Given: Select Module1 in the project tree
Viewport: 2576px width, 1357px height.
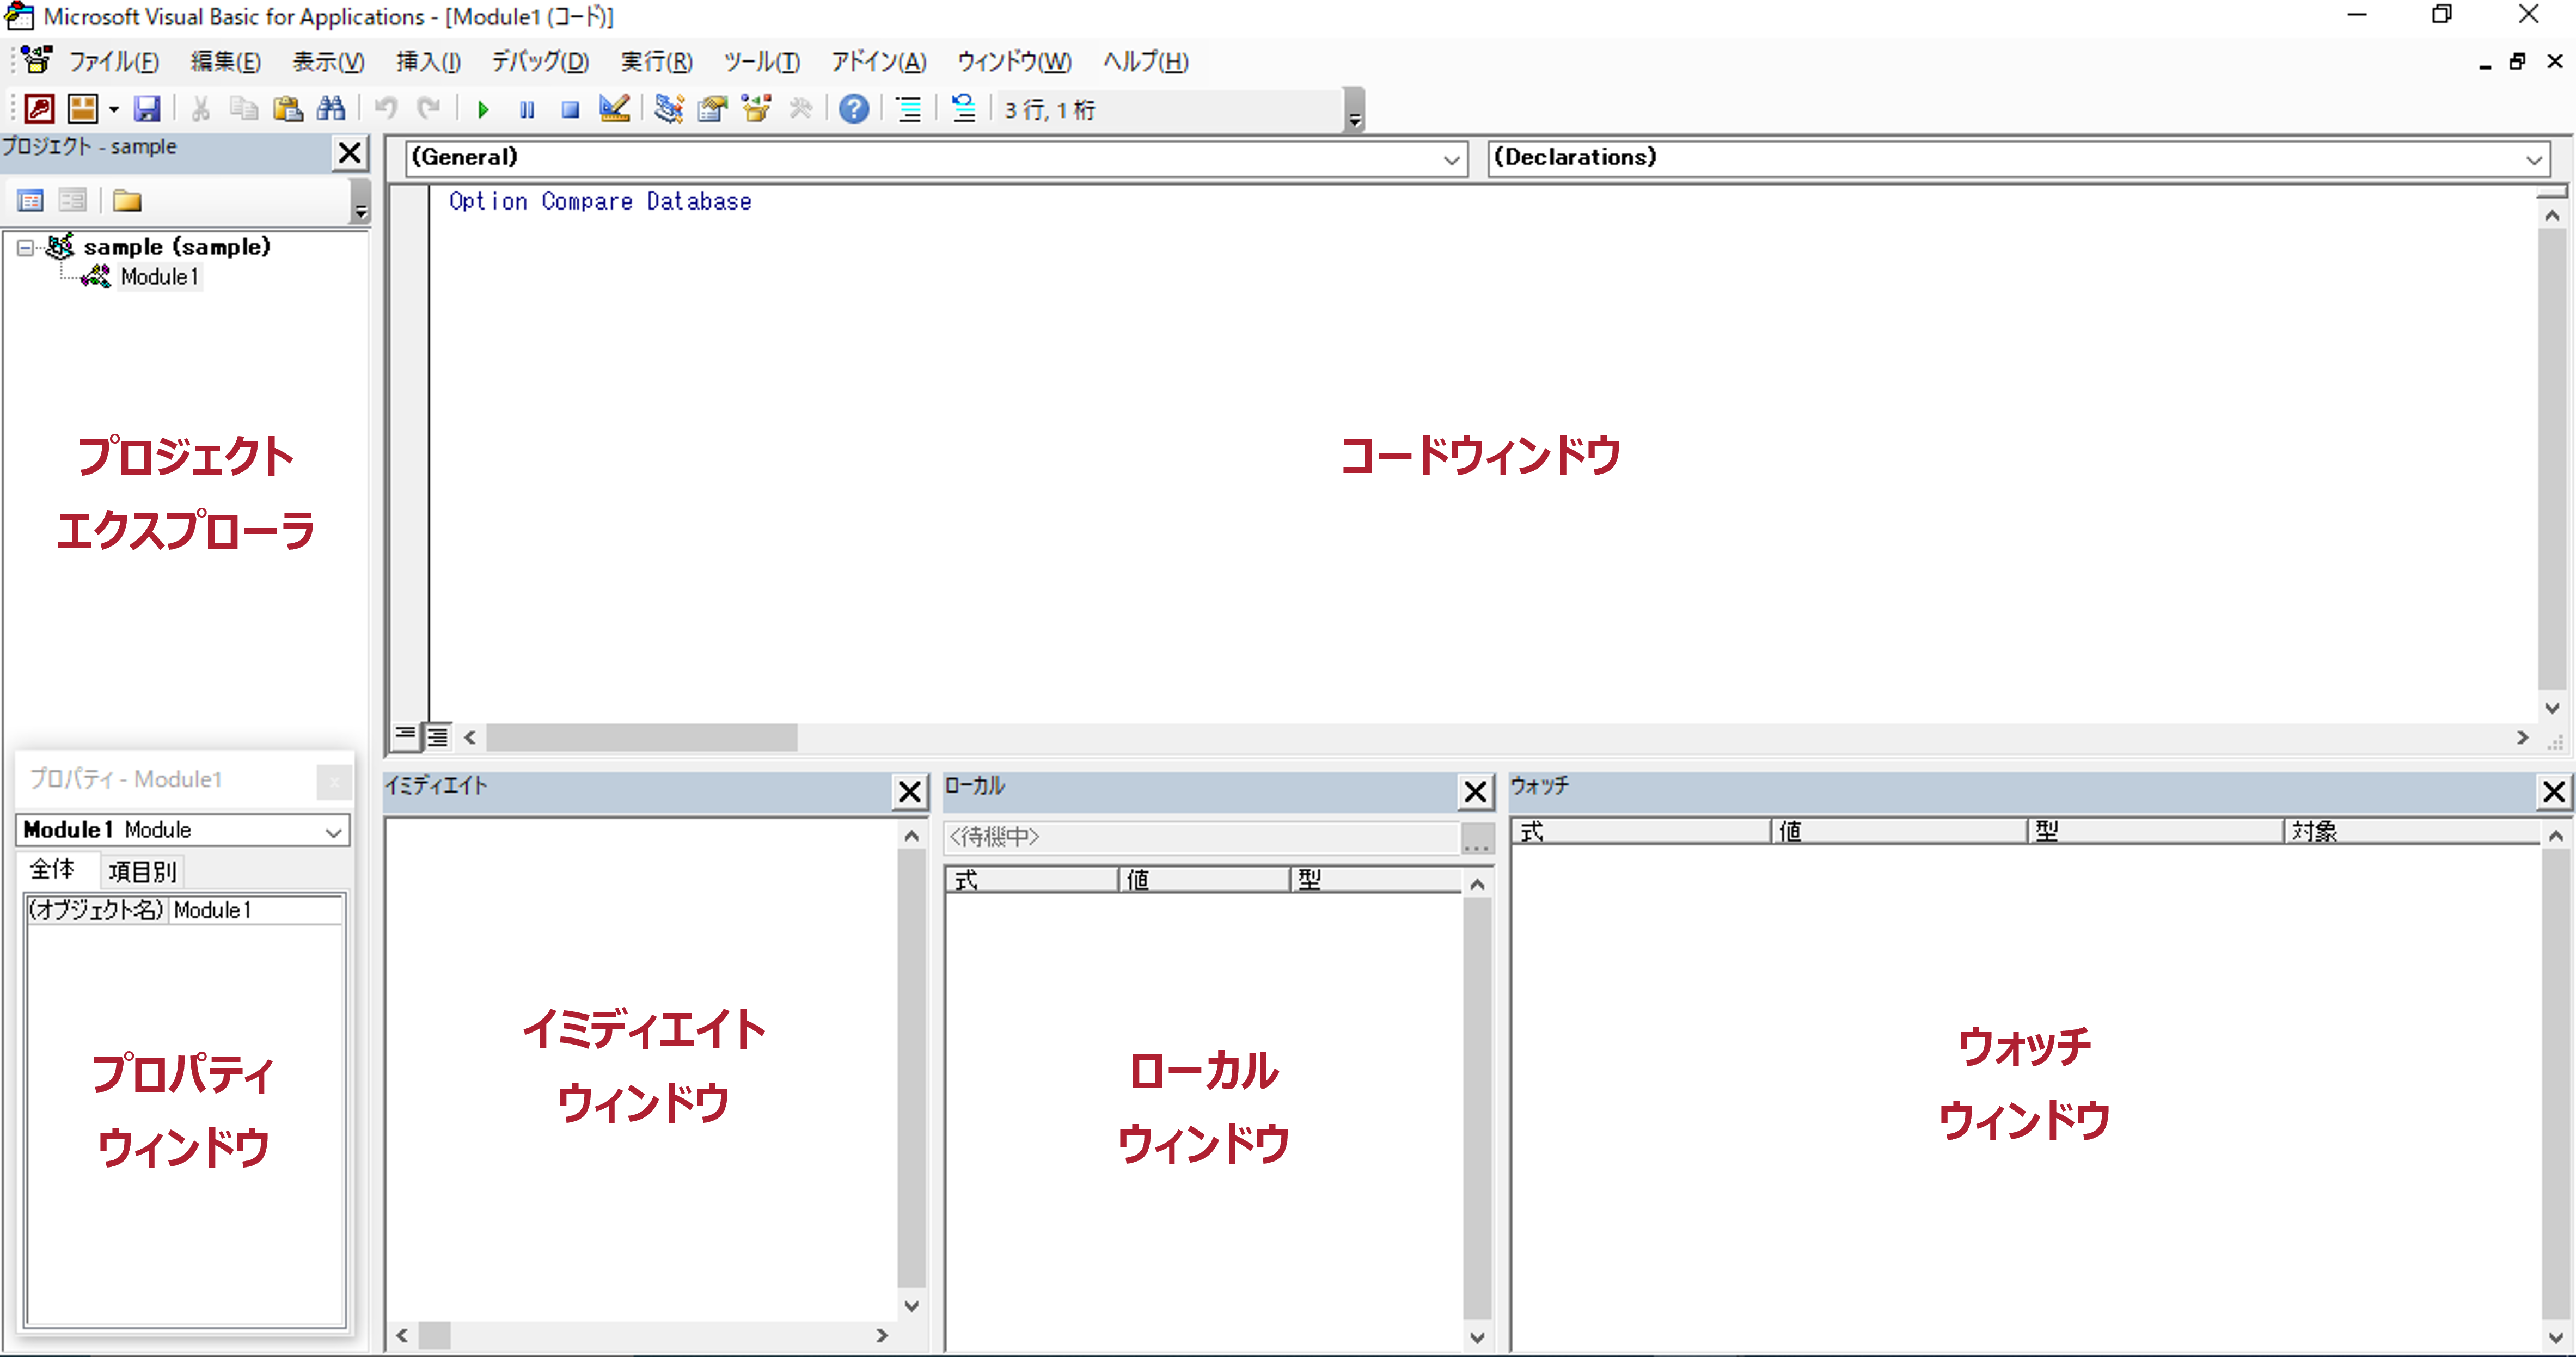Looking at the screenshot, I should point(159,277).
